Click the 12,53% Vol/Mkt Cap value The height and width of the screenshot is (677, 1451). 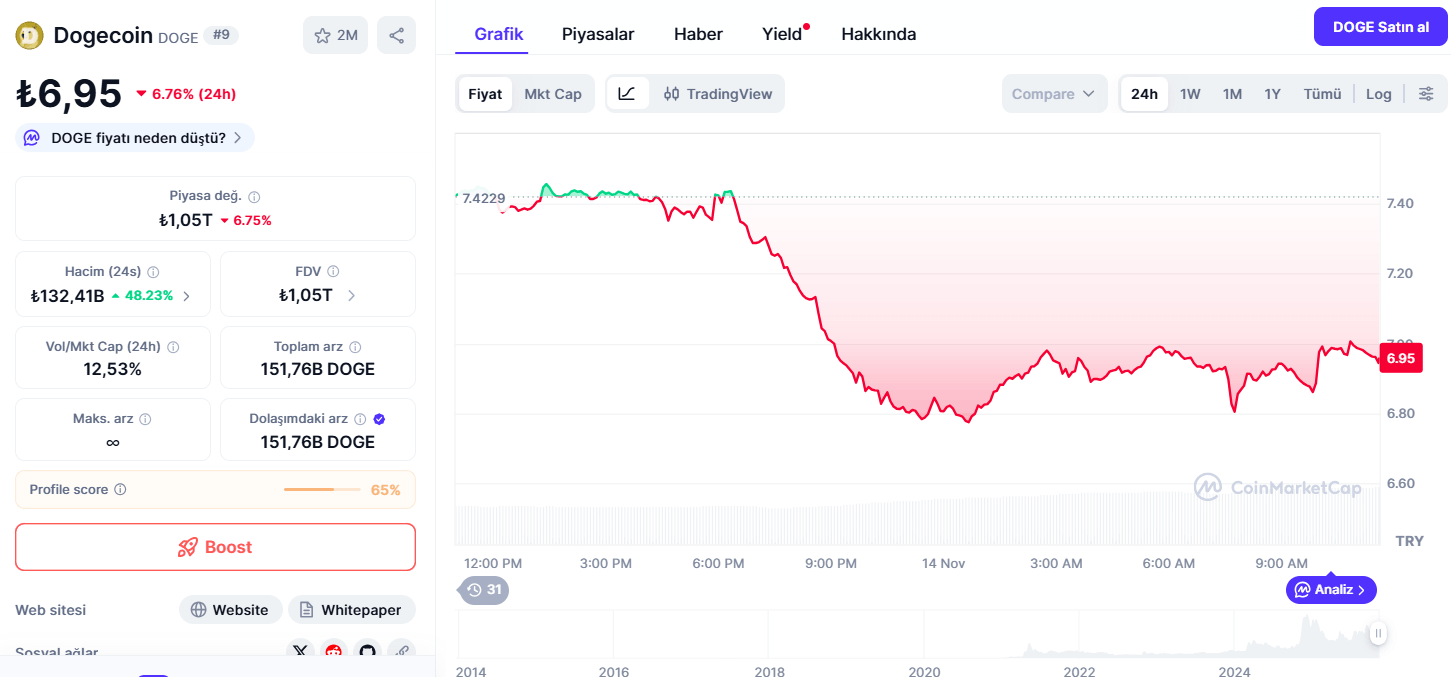pos(113,369)
